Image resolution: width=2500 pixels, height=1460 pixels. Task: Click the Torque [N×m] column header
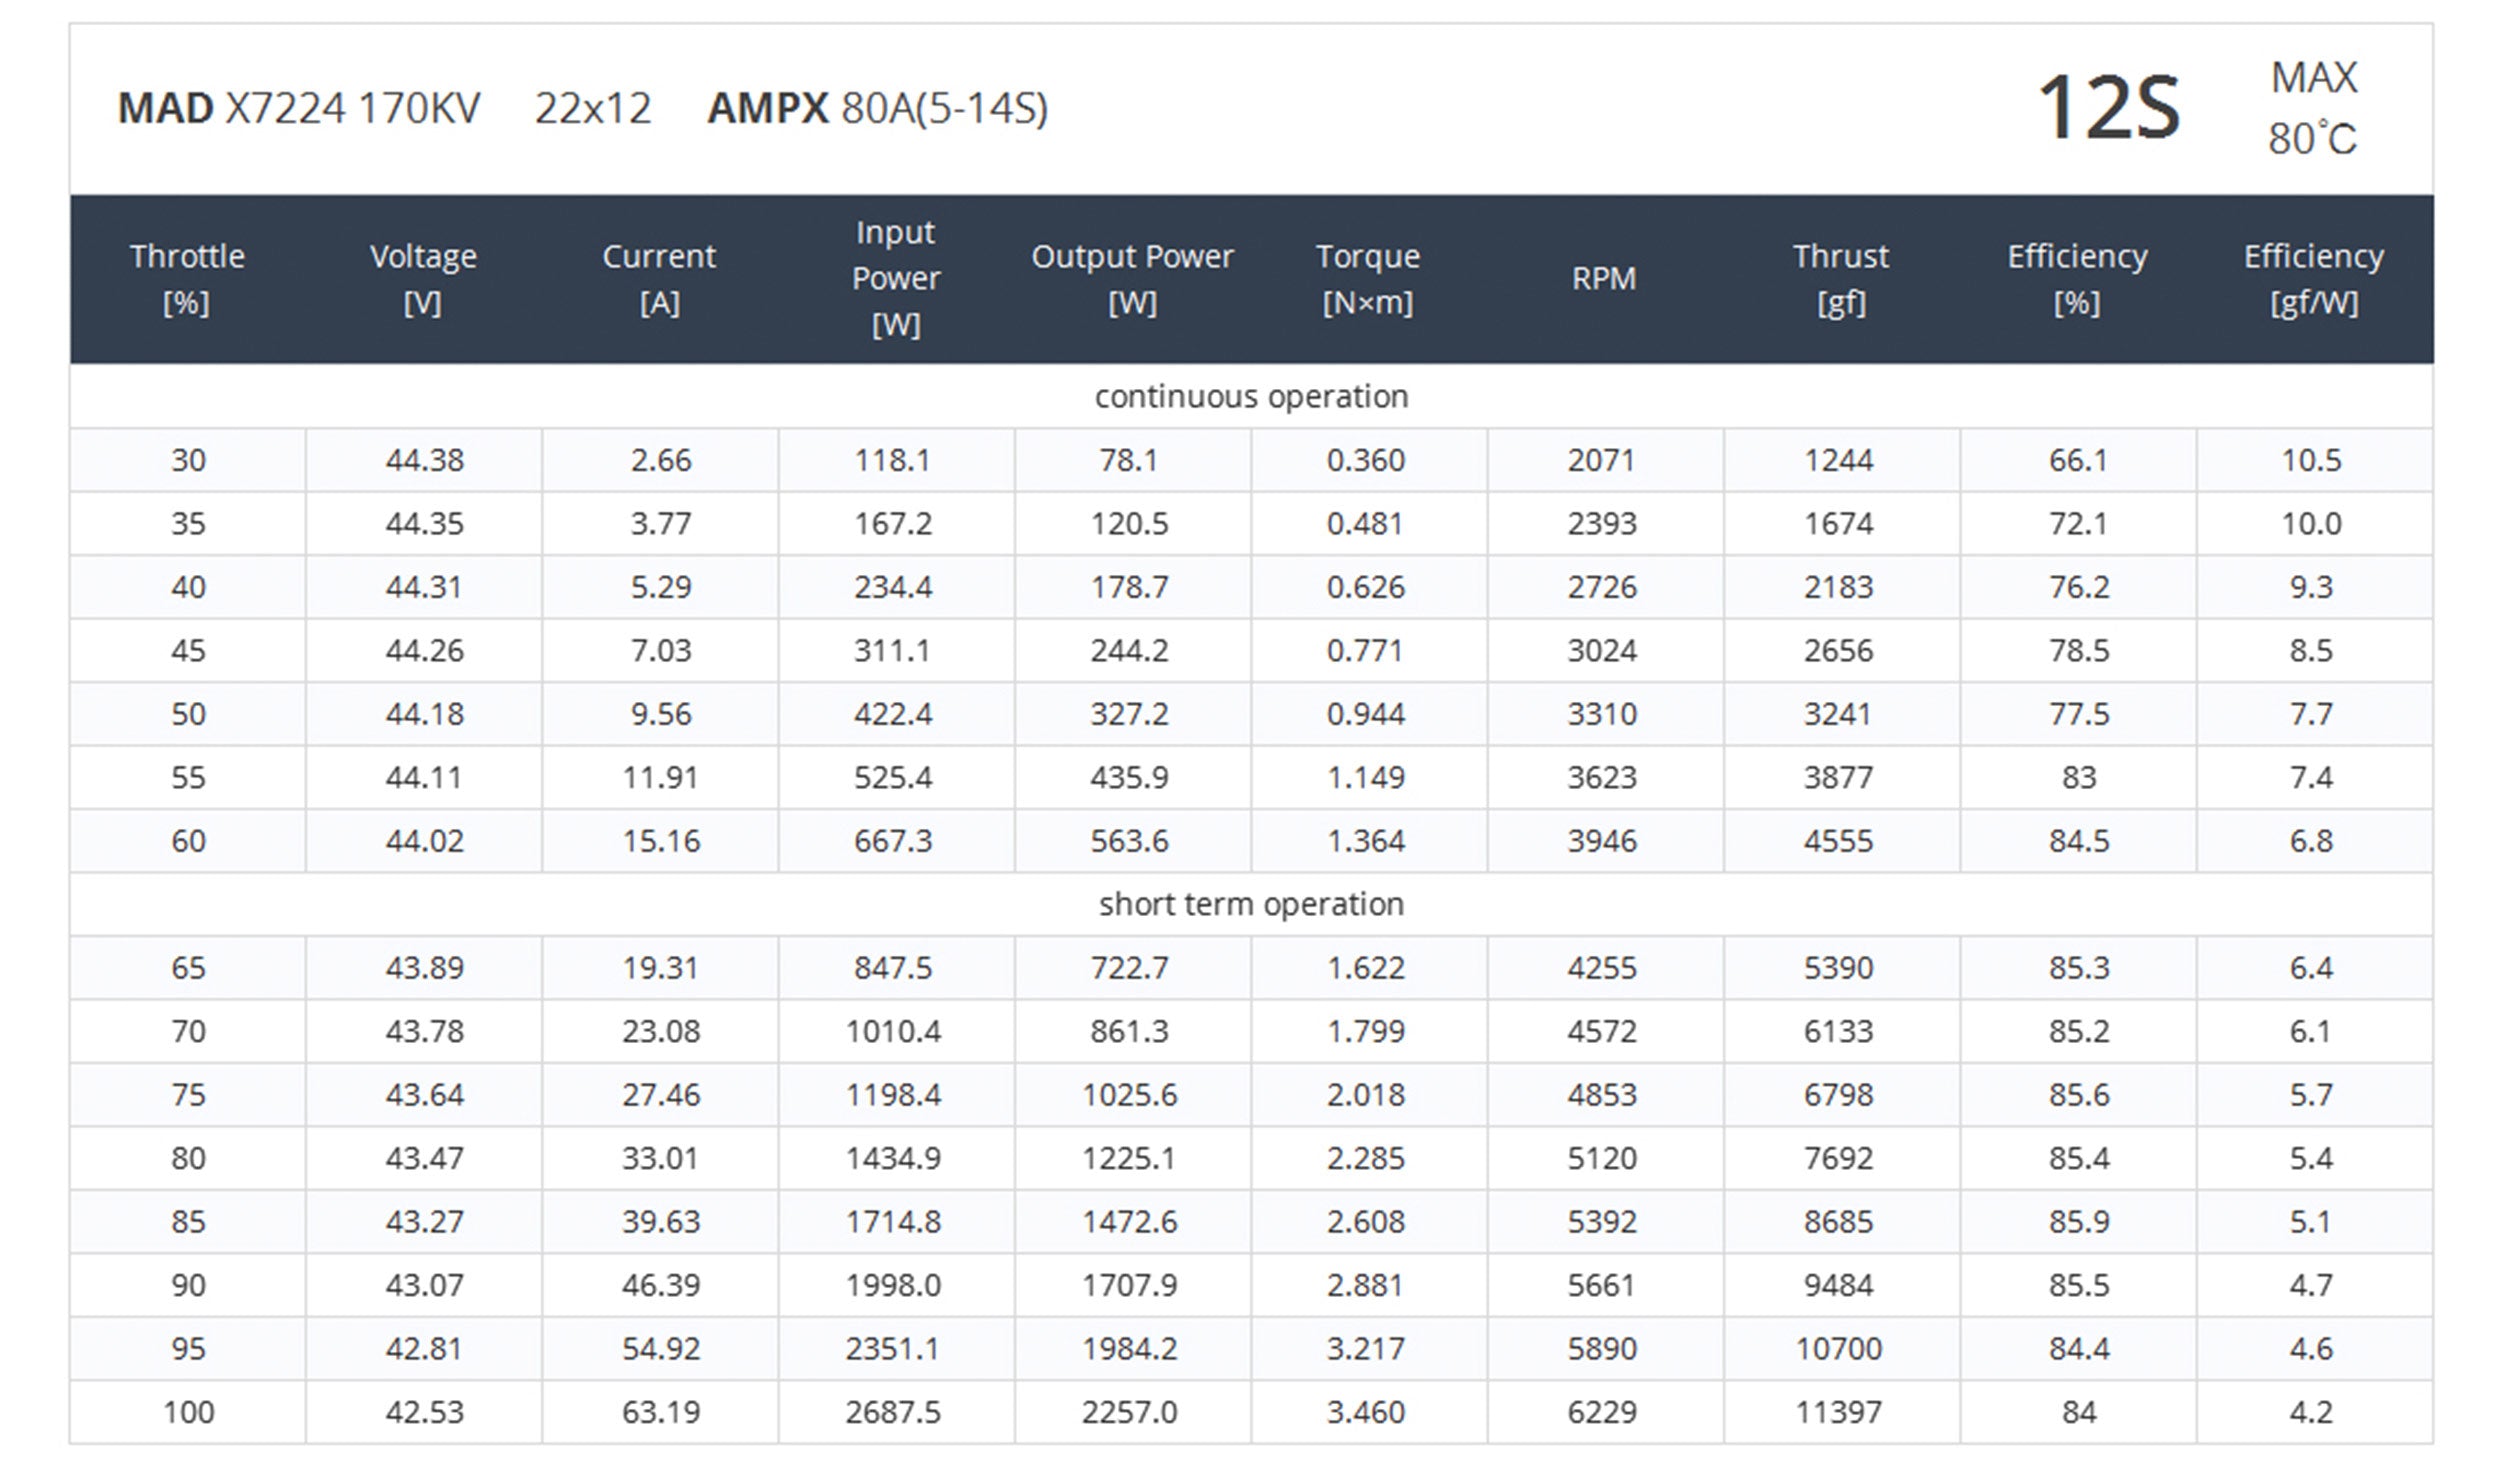pyautogui.click(x=1367, y=279)
